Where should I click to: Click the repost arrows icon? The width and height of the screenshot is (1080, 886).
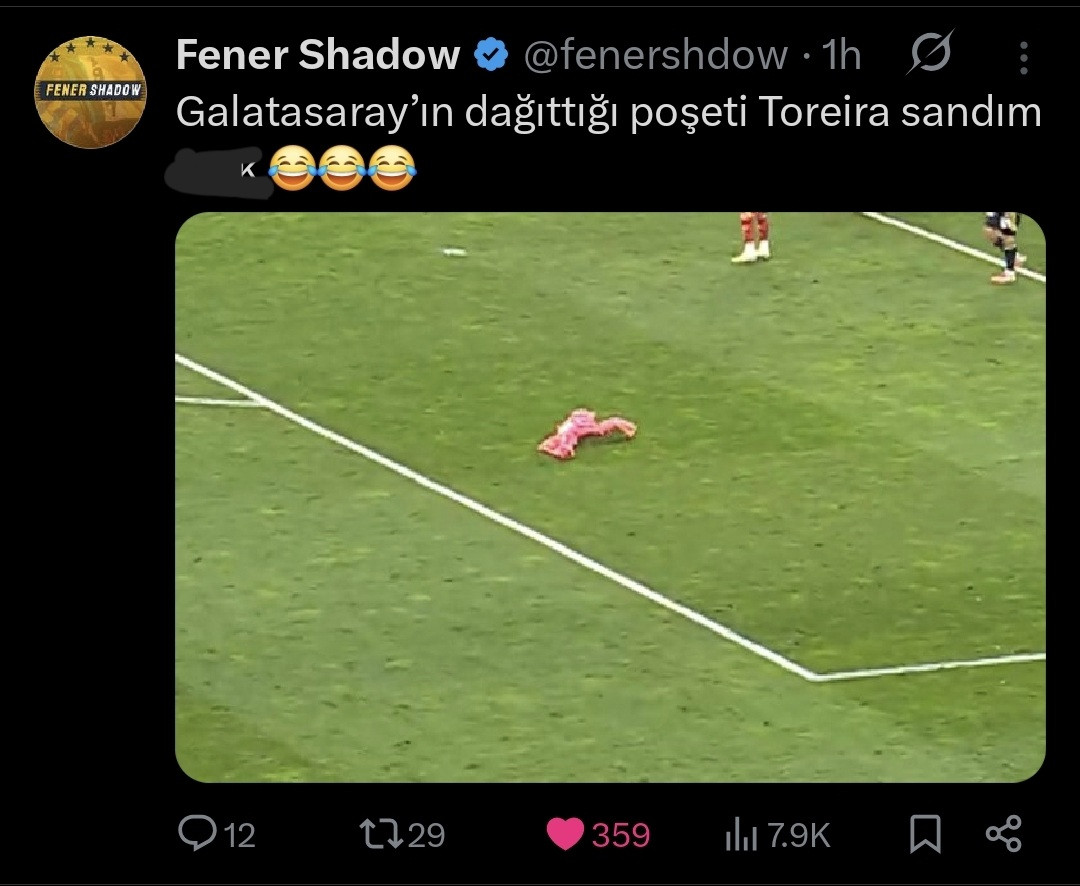click(380, 834)
